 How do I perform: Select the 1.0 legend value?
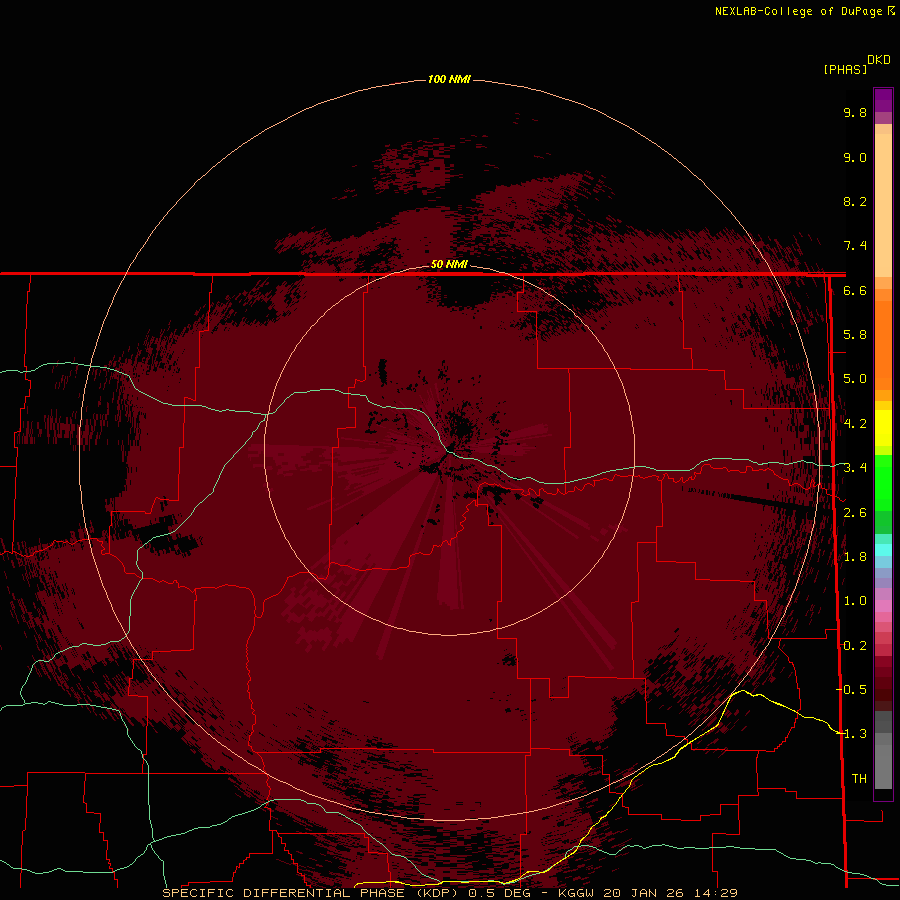[855, 601]
